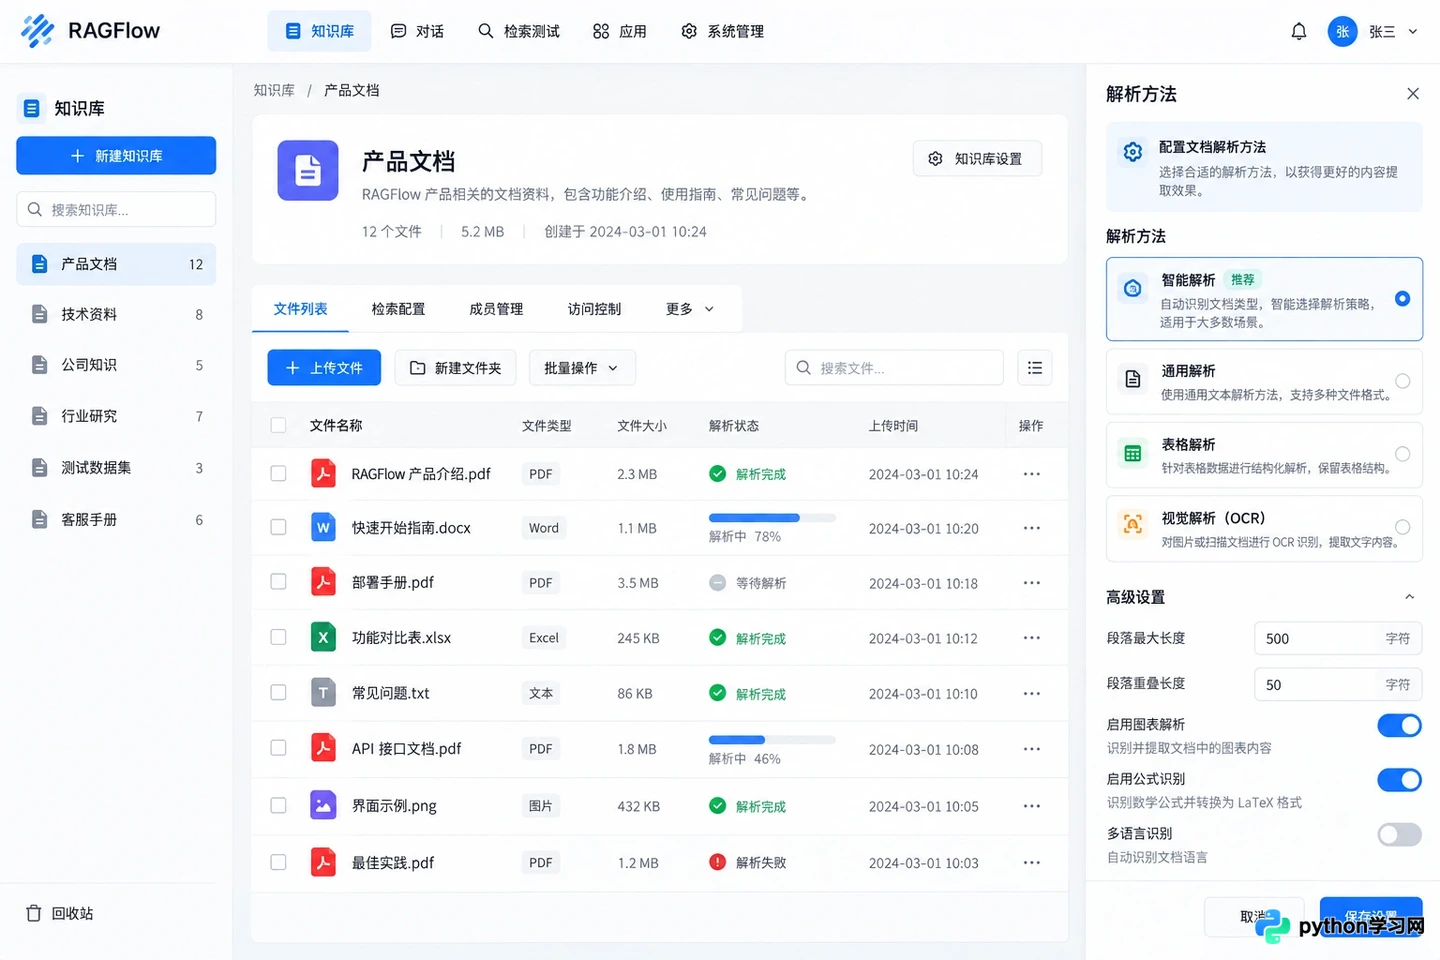Click the RAGFlow logo
This screenshot has width=1440, height=960.
(90, 31)
